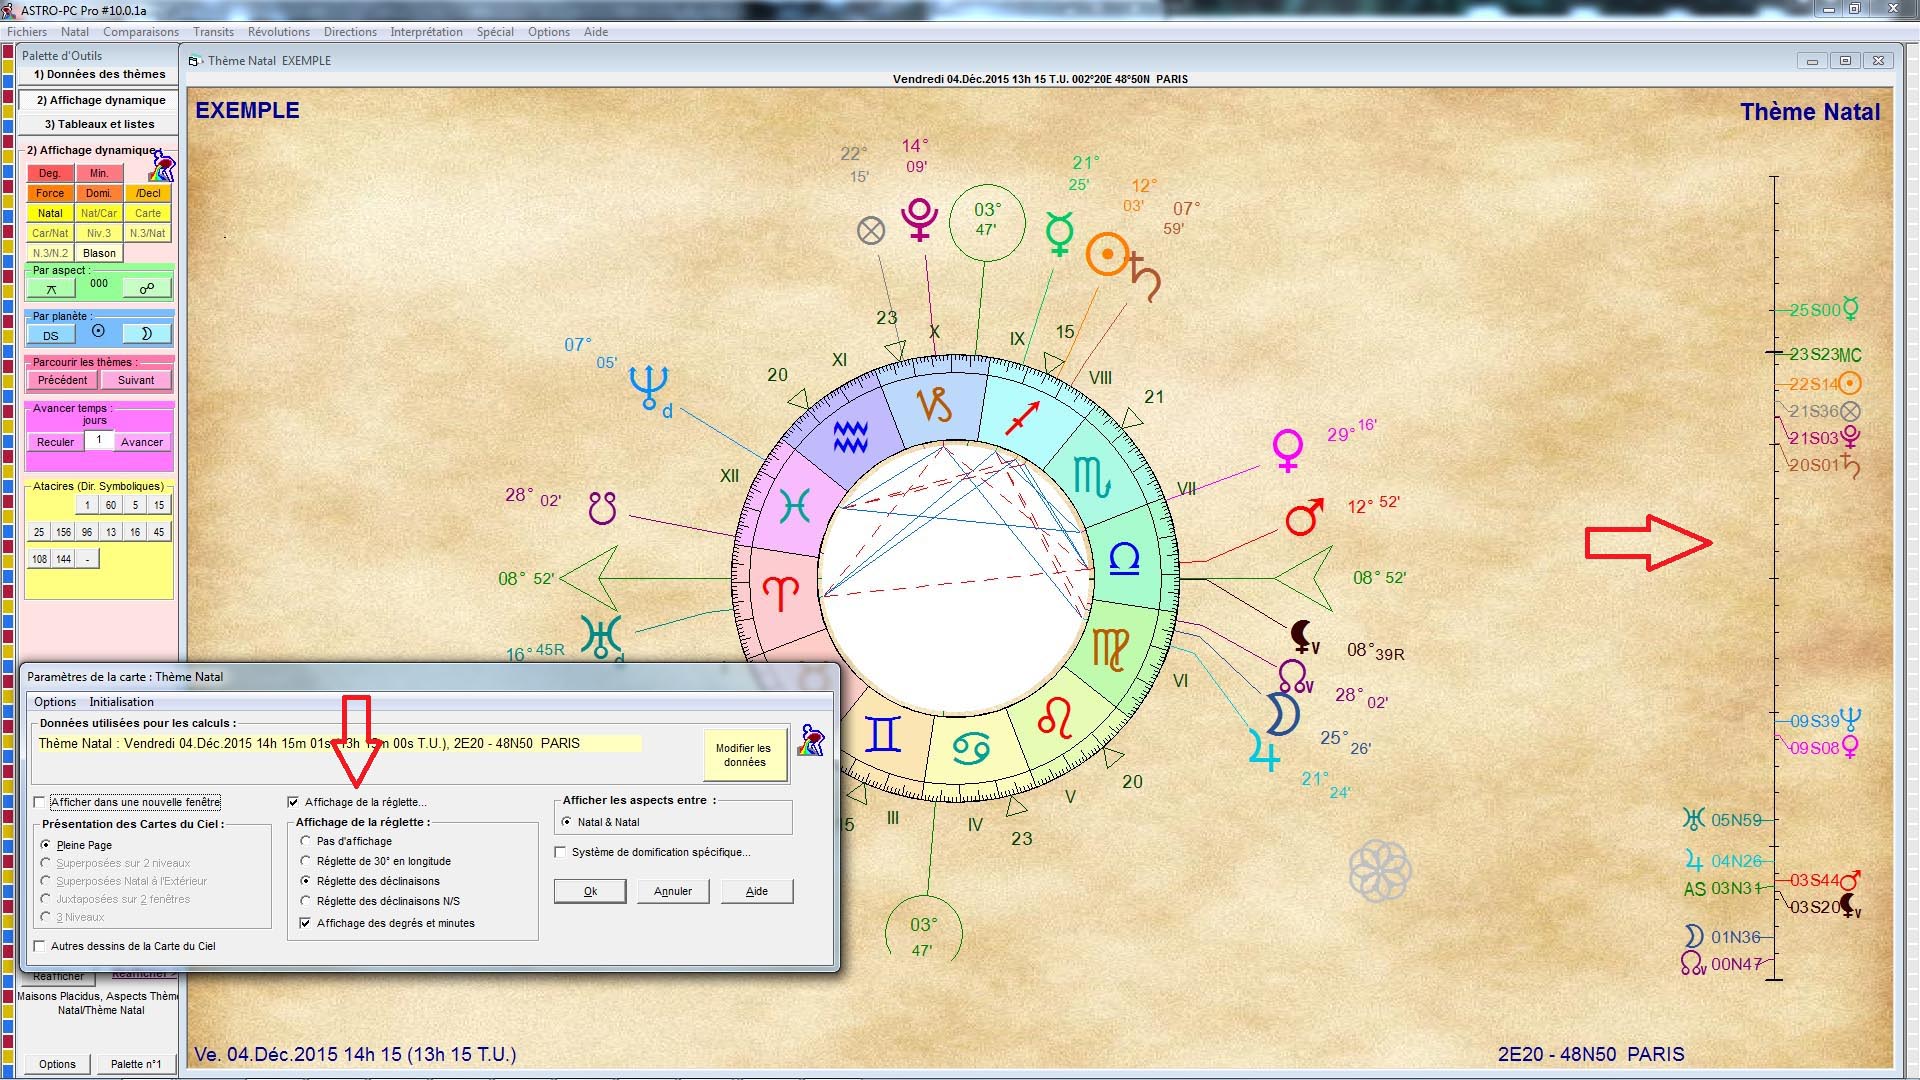Click the Jupiter symbol at 21°24'
This screenshot has height=1080, width=1920.
[1264, 750]
